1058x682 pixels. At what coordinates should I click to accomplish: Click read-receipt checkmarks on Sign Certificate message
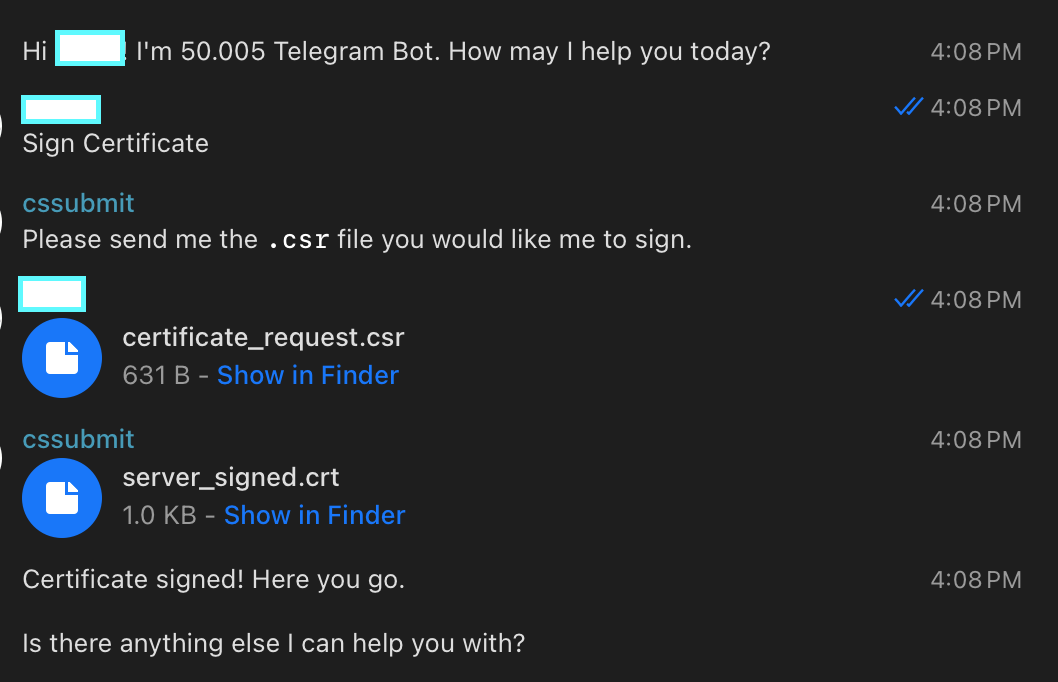[908, 107]
